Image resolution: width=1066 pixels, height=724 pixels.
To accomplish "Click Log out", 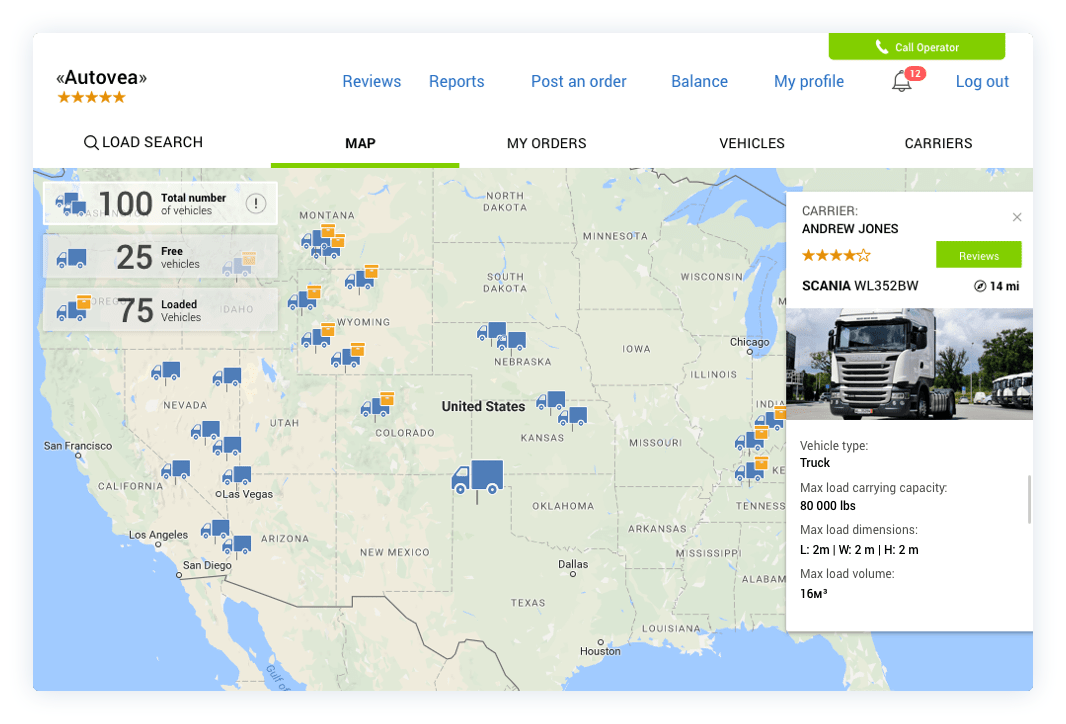I will tap(982, 82).
